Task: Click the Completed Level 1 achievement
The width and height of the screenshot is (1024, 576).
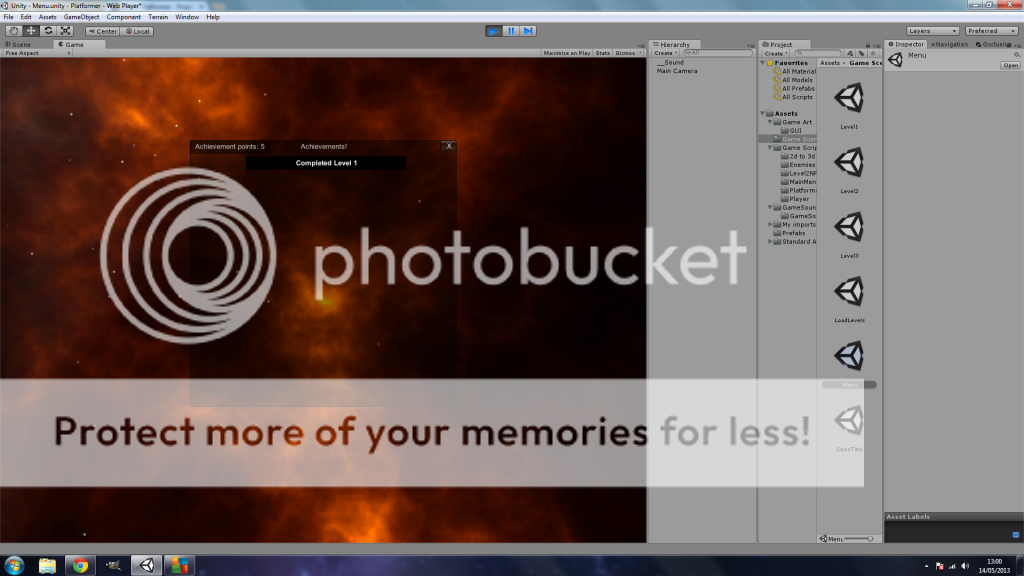Action: [x=326, y=163]
